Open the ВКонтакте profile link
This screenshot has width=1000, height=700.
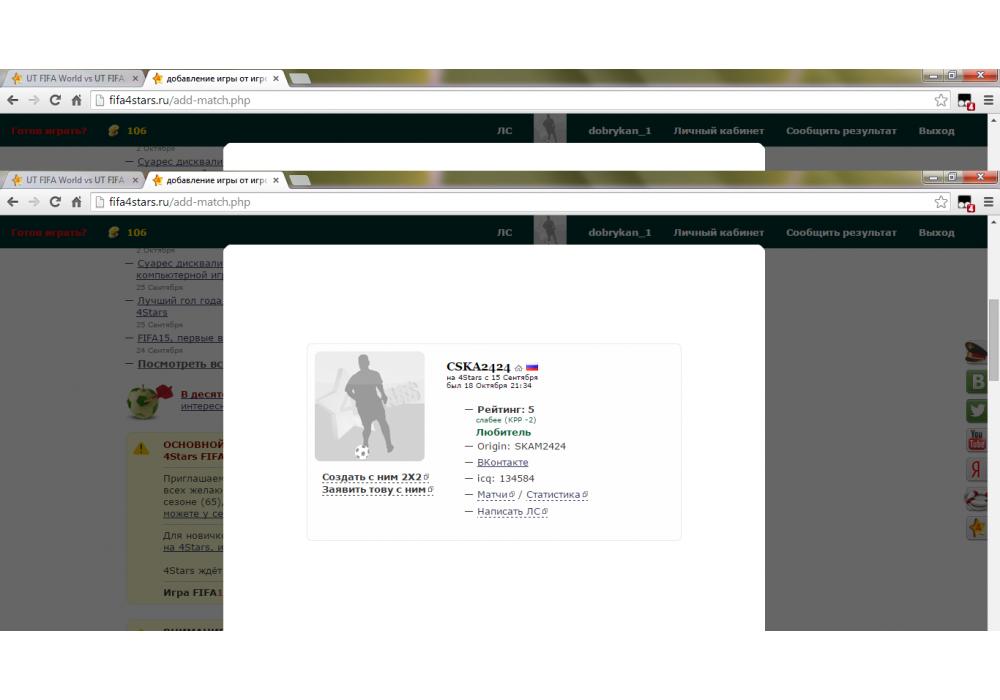click(502, 462)
